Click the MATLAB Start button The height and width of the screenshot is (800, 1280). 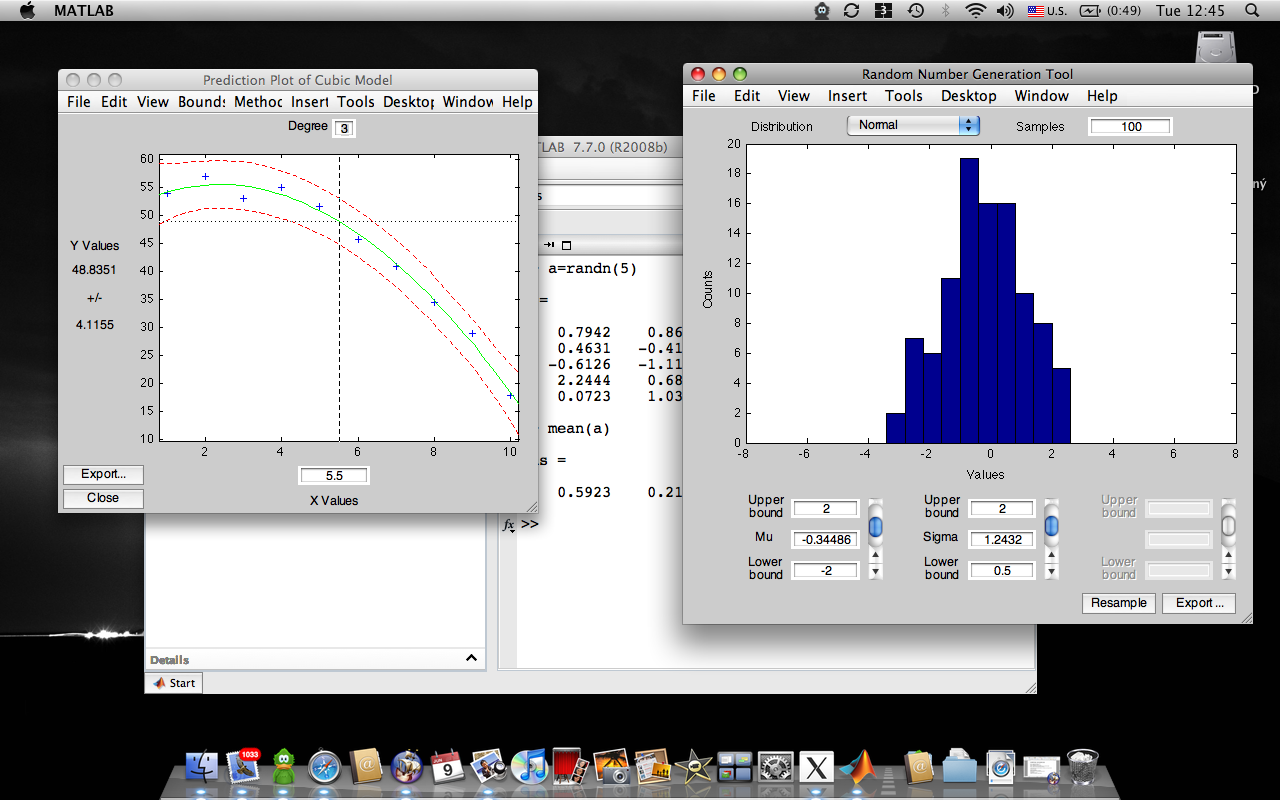pos(174,683)
